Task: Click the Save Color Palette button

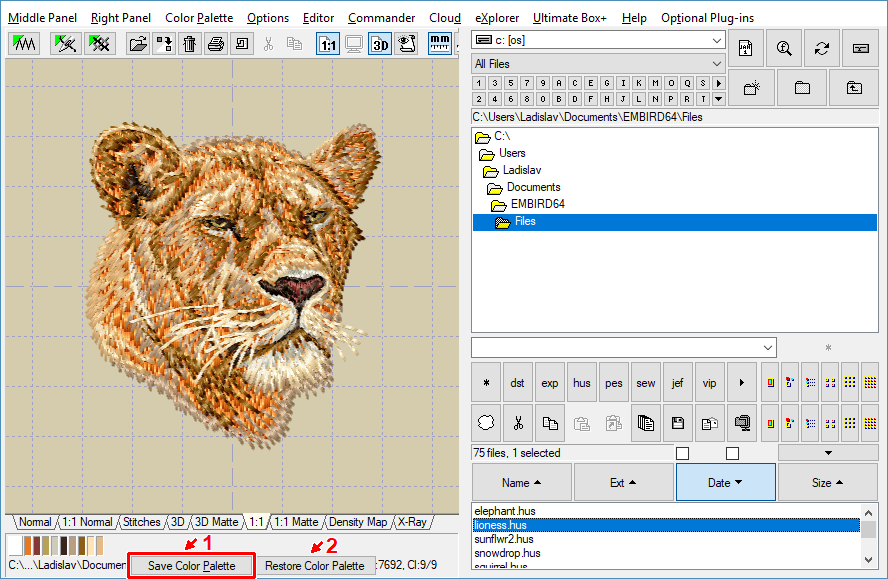Action: [191, 566]
